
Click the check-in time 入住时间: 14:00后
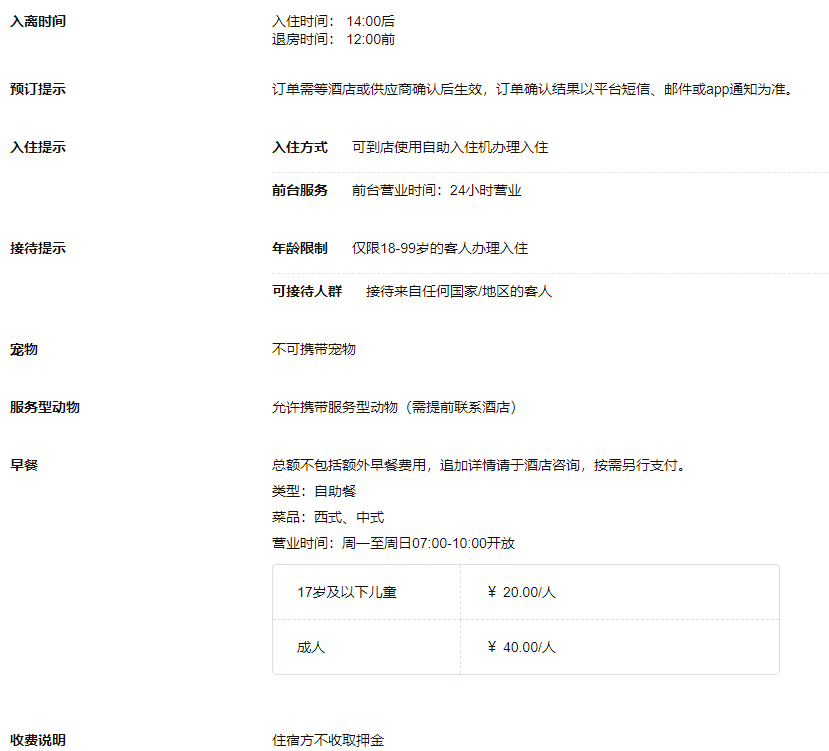(333, 21)
